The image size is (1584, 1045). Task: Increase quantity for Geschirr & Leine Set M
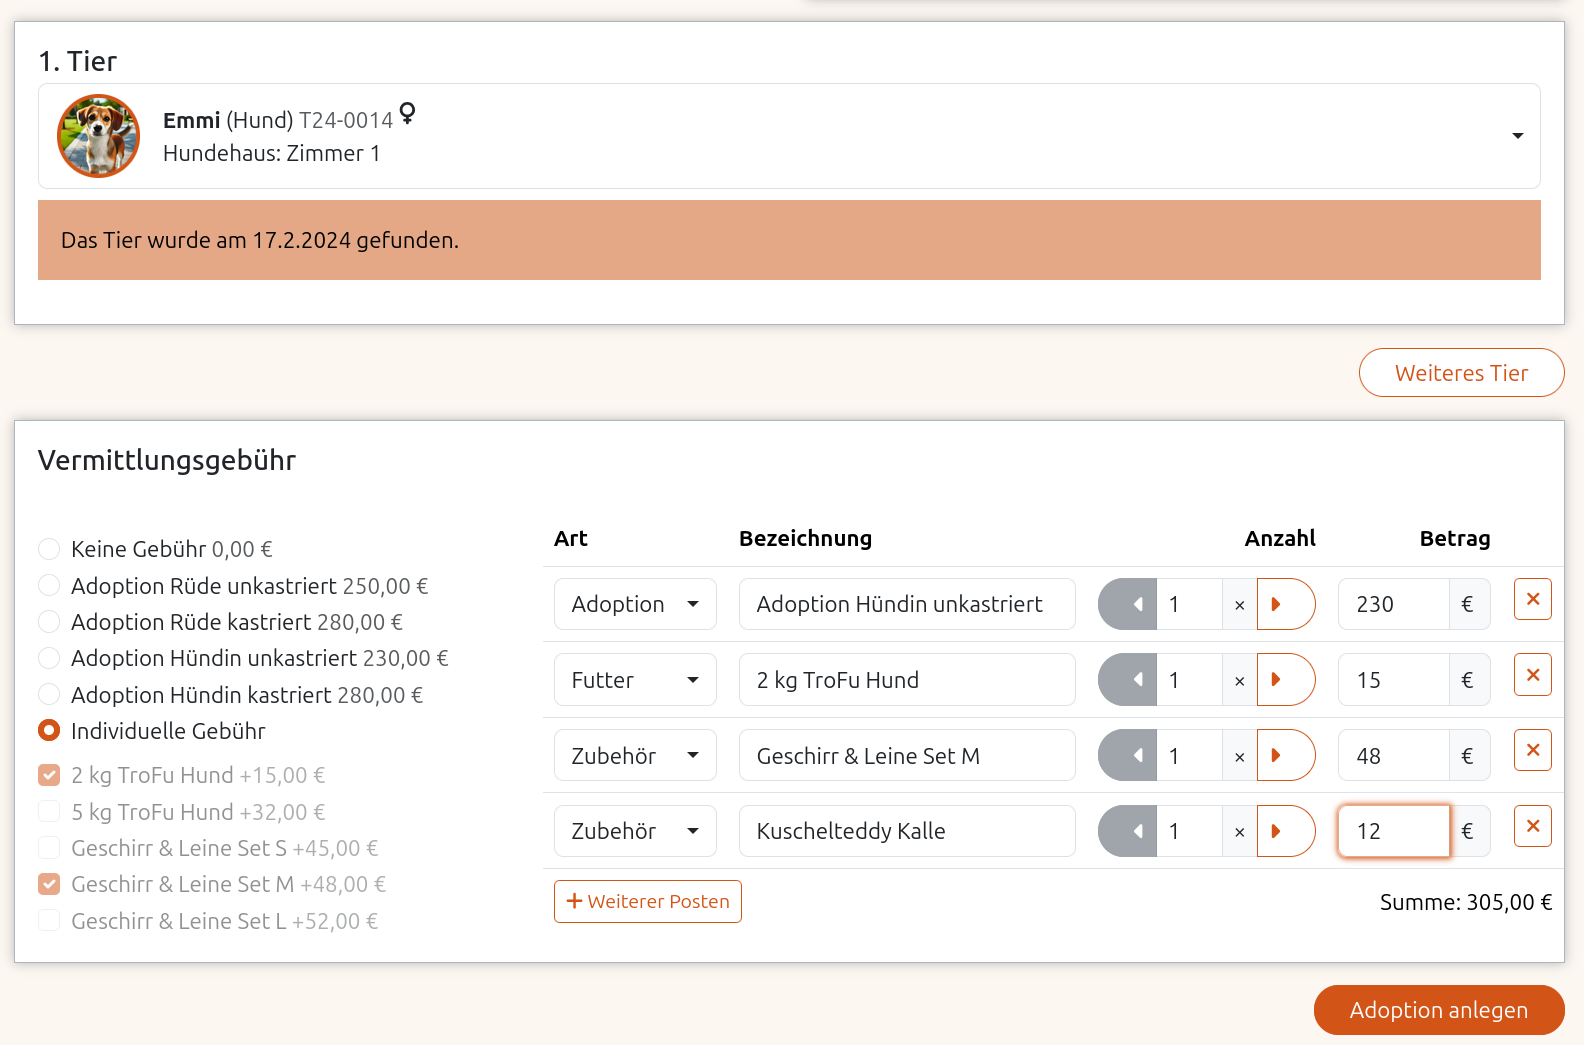click(x=1284, y=756)
